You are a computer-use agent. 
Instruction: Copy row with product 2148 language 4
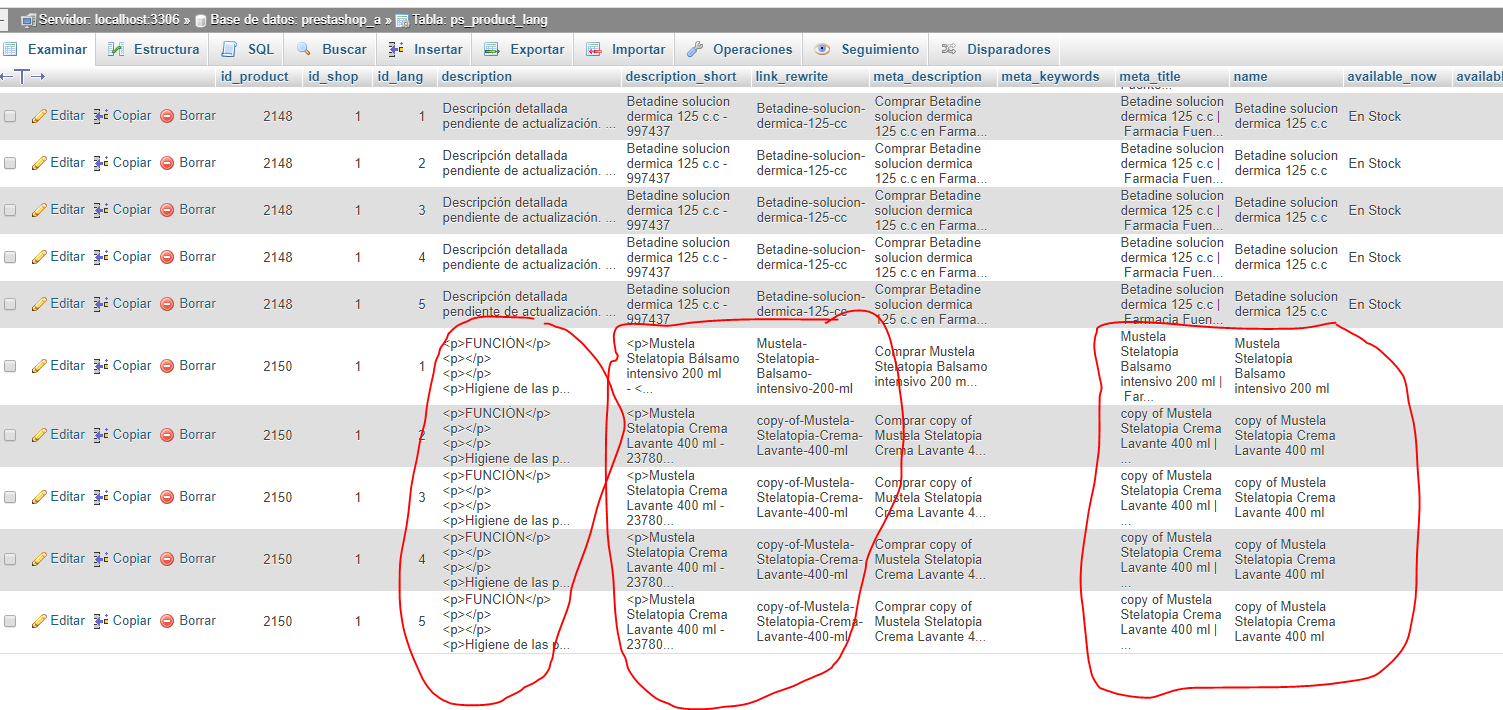point(122,257)
